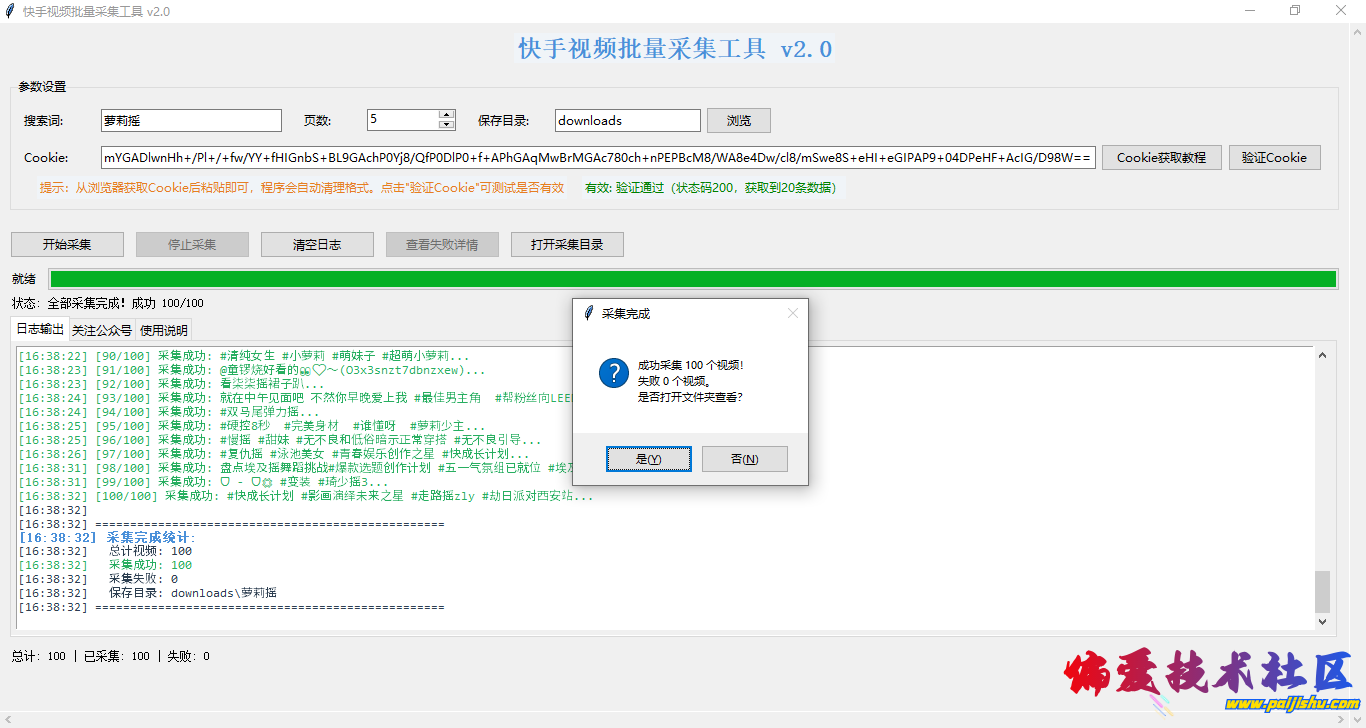Click the 停止采集 button
The height and width of the screenshot is (728, 1366).
coord(192,244)
